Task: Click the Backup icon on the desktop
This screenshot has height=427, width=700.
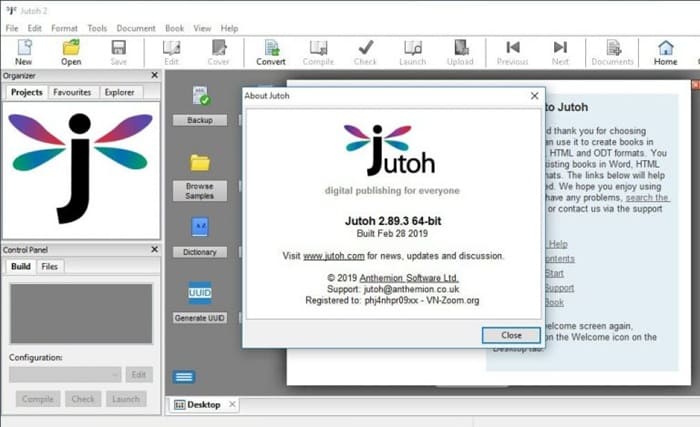Action: (200, 96)
